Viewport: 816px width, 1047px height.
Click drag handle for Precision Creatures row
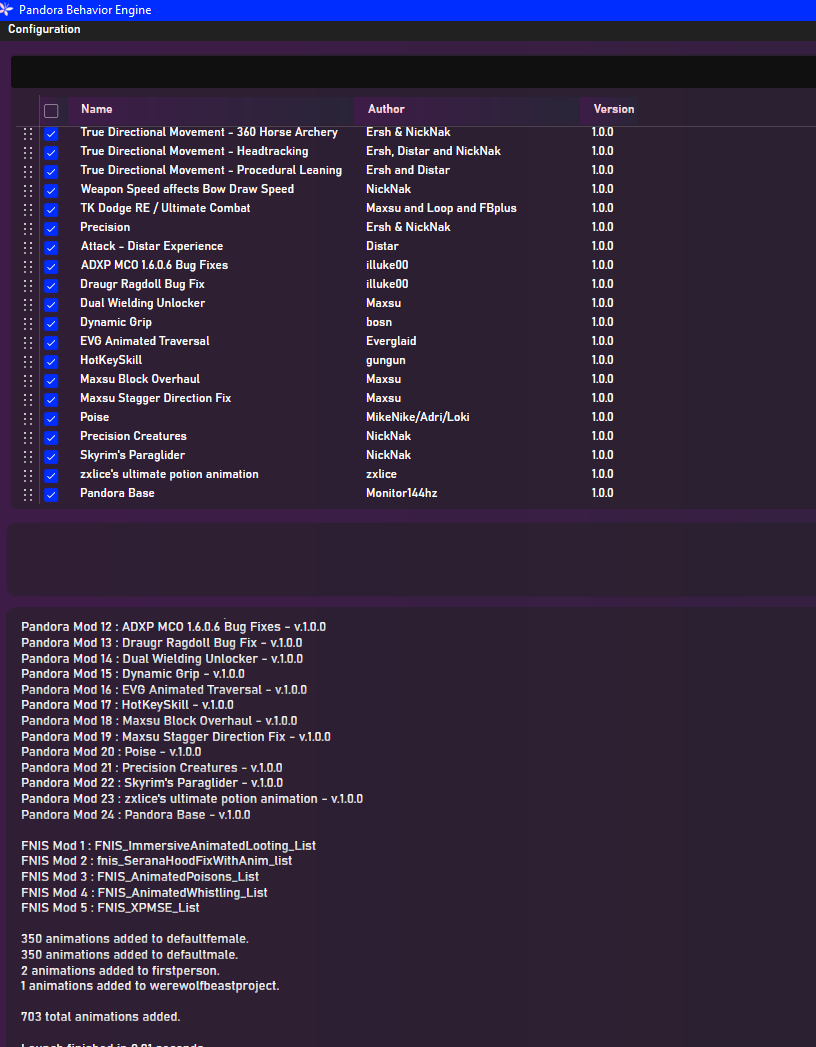tap(27, 437)
